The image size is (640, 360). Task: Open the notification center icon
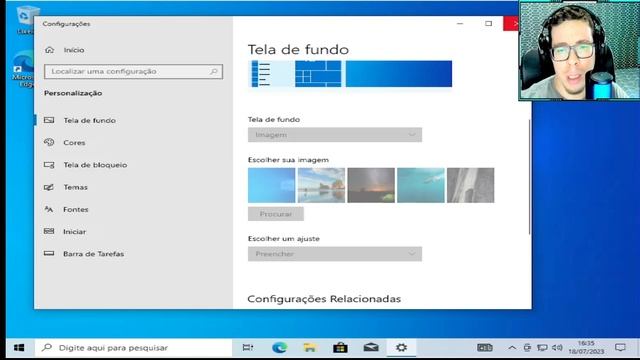(620, 348)
